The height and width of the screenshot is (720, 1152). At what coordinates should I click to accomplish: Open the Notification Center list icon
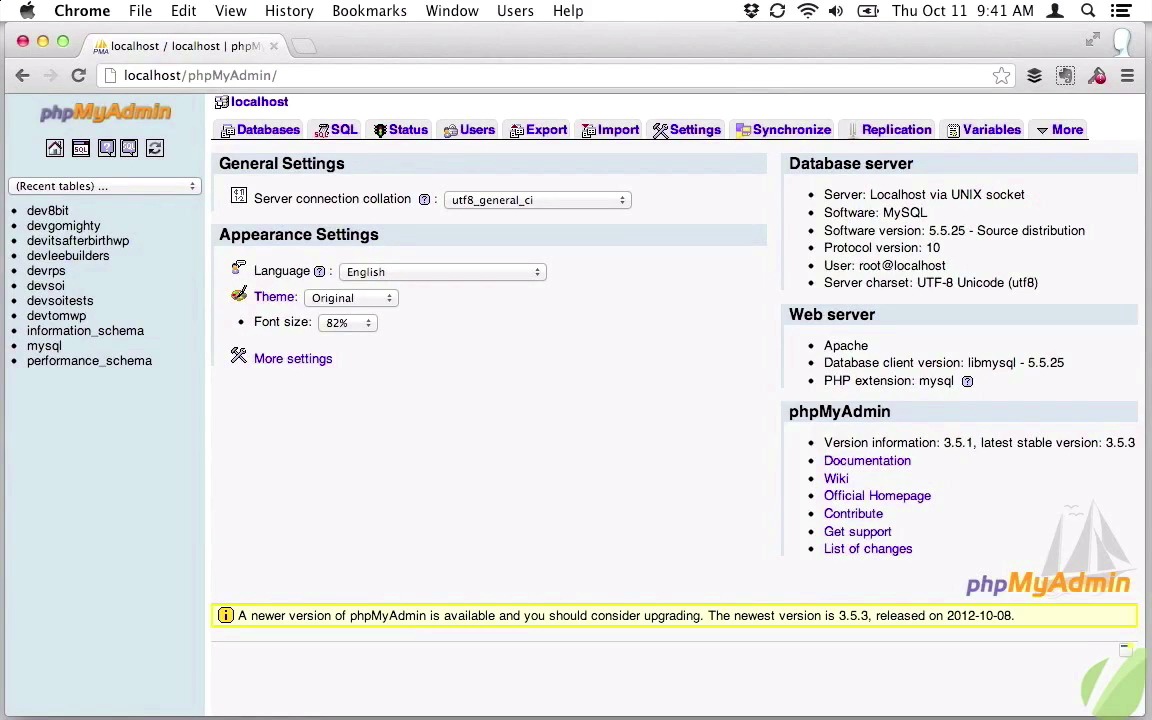coord(1120,10)
